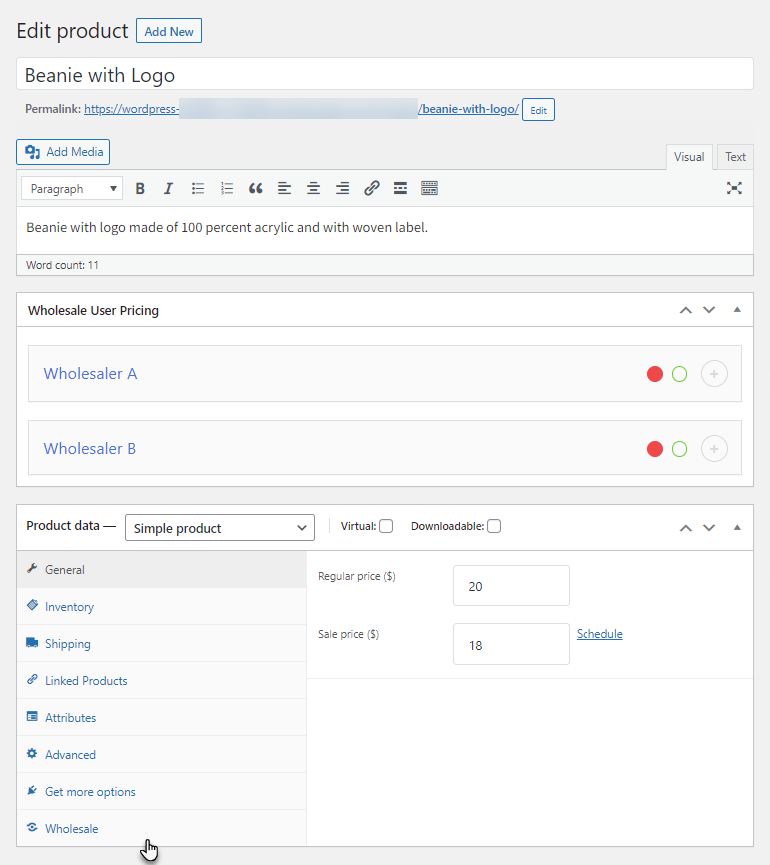Click into the product description text
The height and width of the screenshot is (865, 770).
(x=227, y=227)
